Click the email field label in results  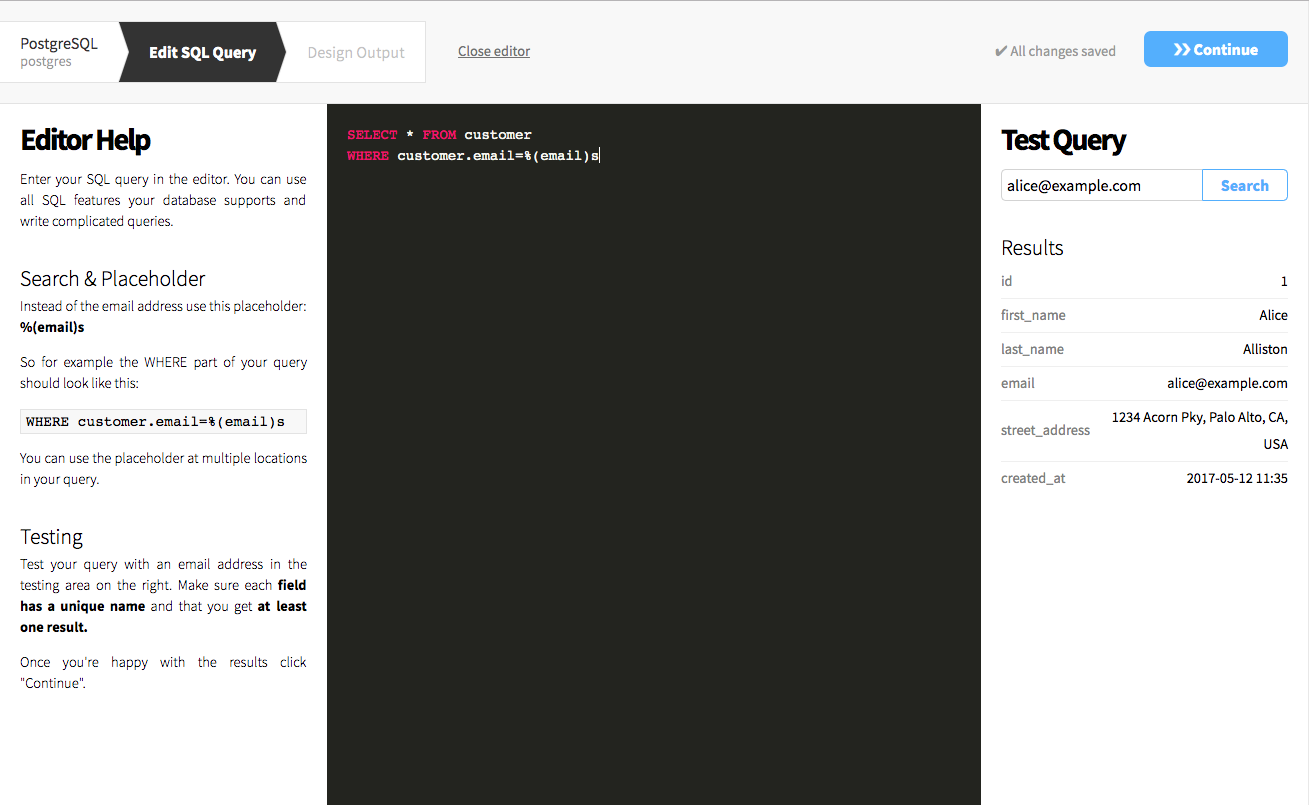[1018, 383]
